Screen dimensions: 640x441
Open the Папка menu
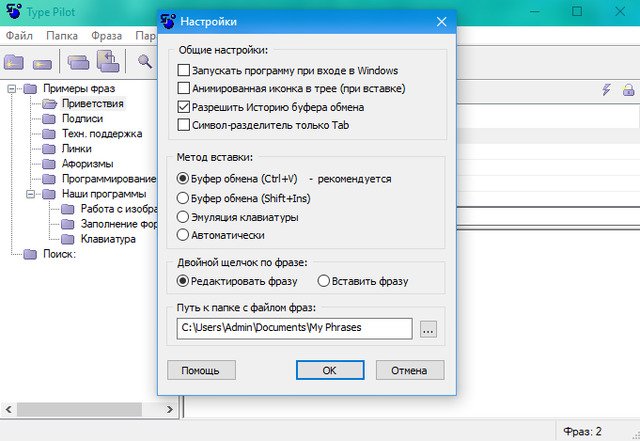pos(62,36)
